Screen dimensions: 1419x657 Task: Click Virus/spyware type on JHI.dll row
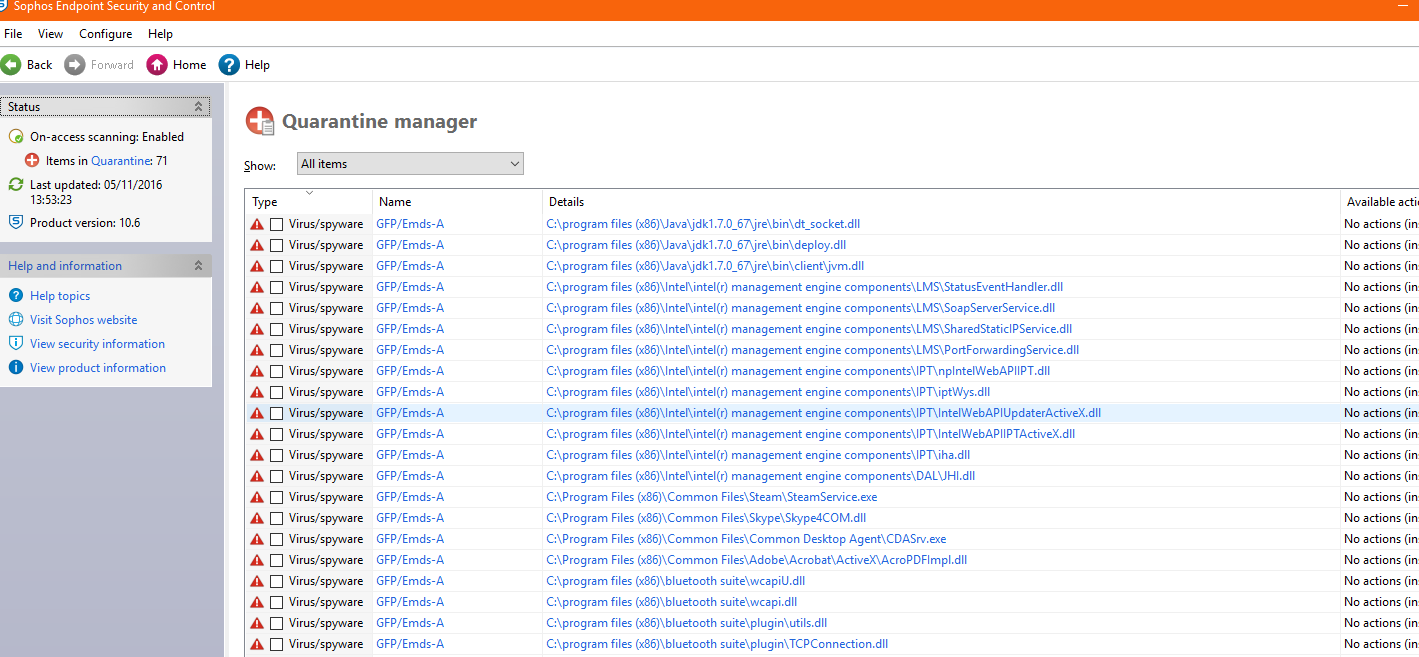coord(326,476)
